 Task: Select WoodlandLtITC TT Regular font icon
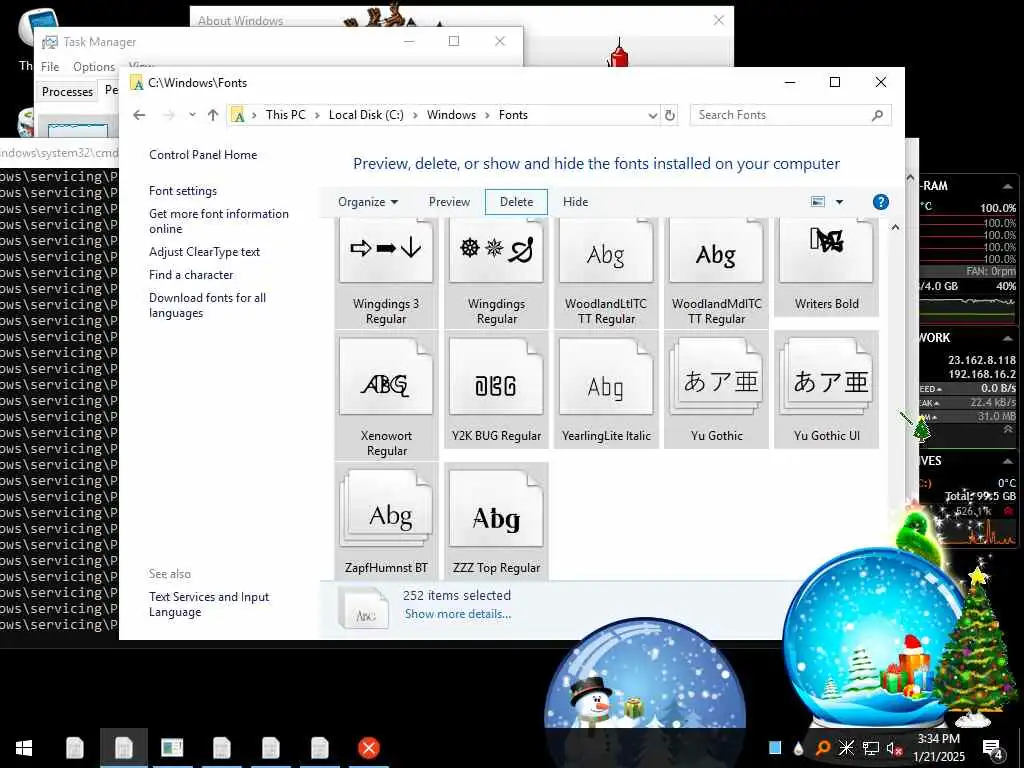tap(606, 273)
